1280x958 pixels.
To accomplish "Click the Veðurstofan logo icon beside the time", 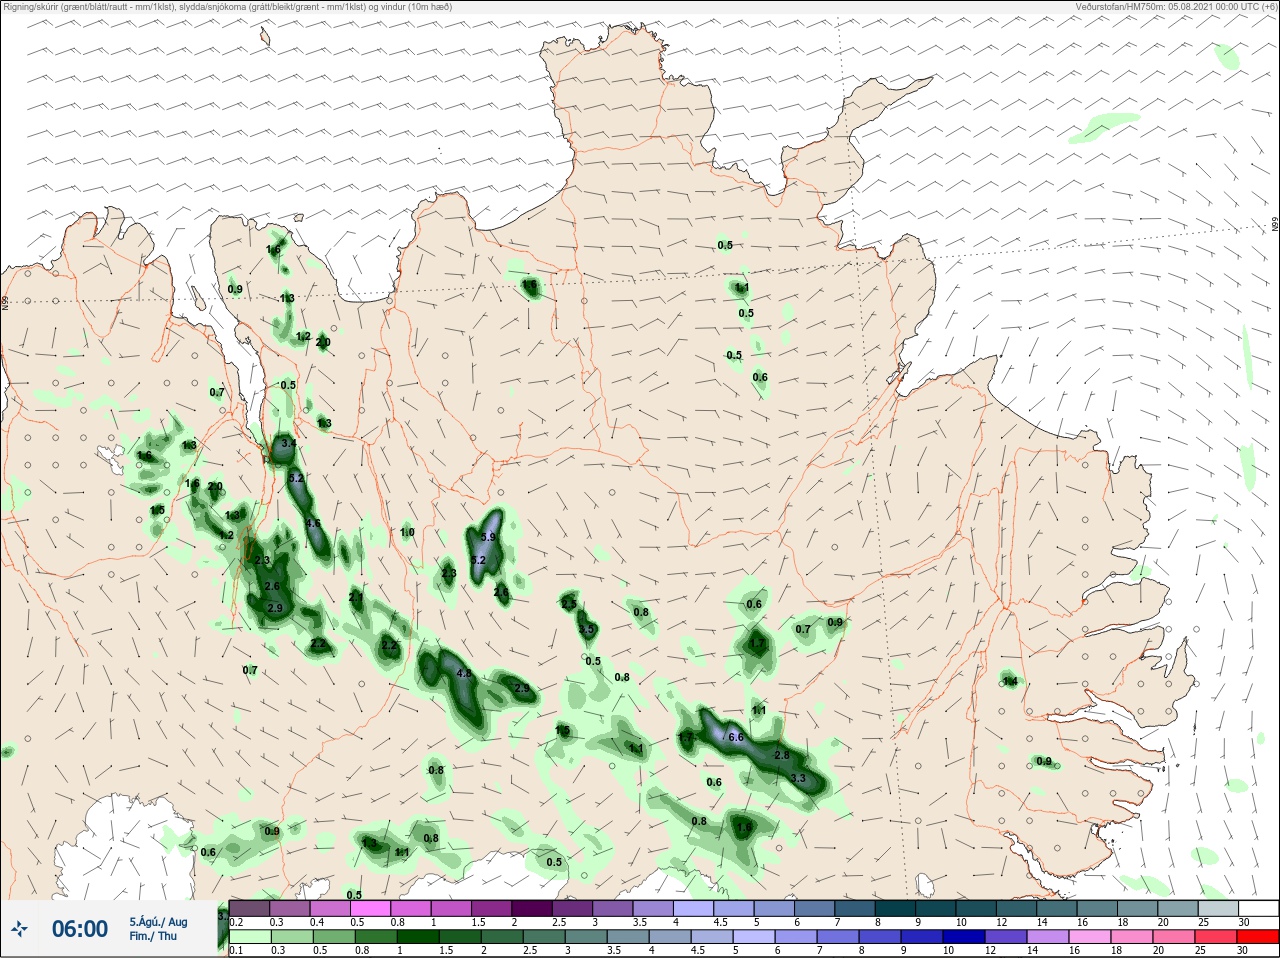I will click(x=20, y=929).
